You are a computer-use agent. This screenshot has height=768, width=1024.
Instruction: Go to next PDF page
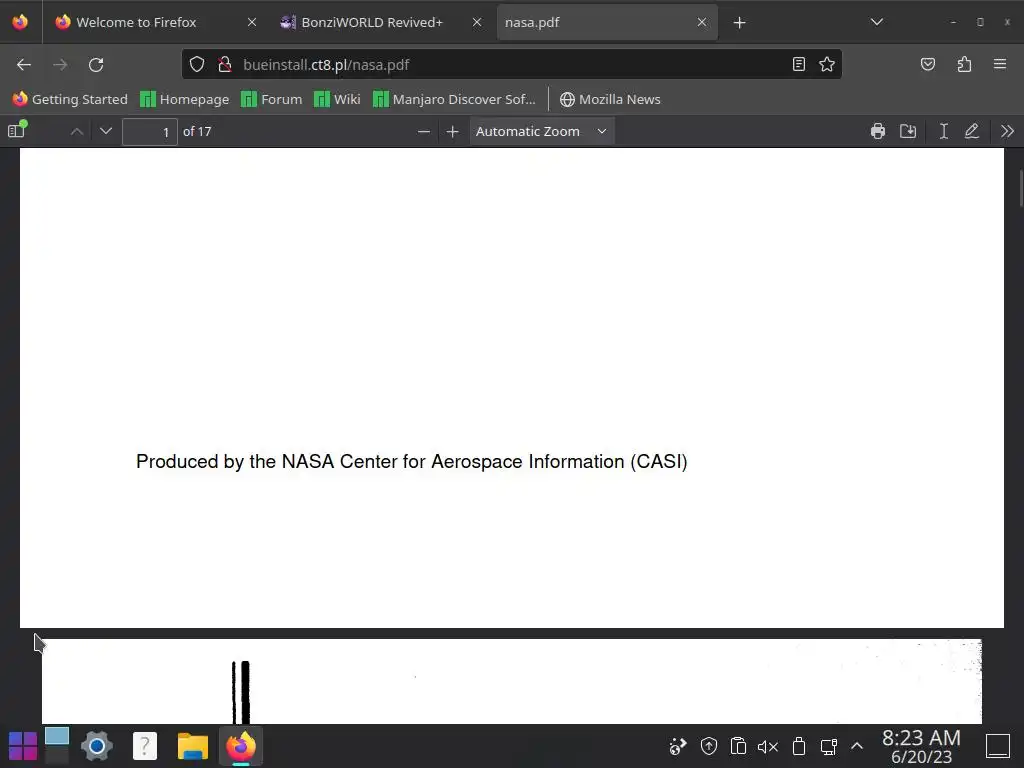coord(106,131)
